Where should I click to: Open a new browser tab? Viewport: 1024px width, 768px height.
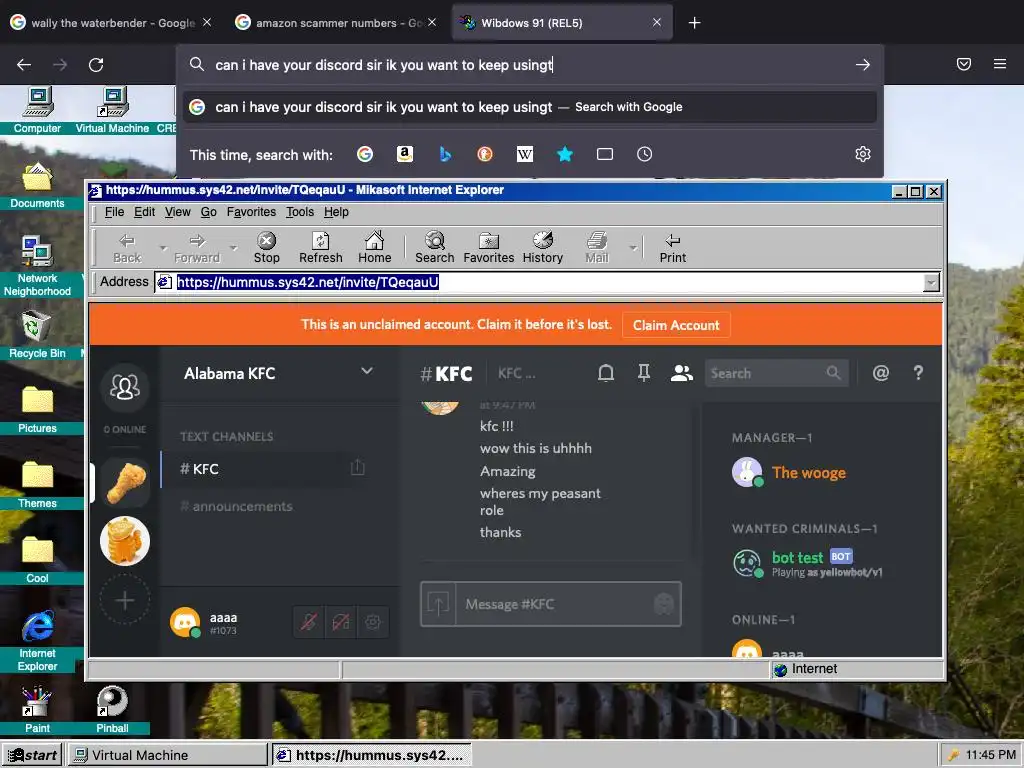694,23
